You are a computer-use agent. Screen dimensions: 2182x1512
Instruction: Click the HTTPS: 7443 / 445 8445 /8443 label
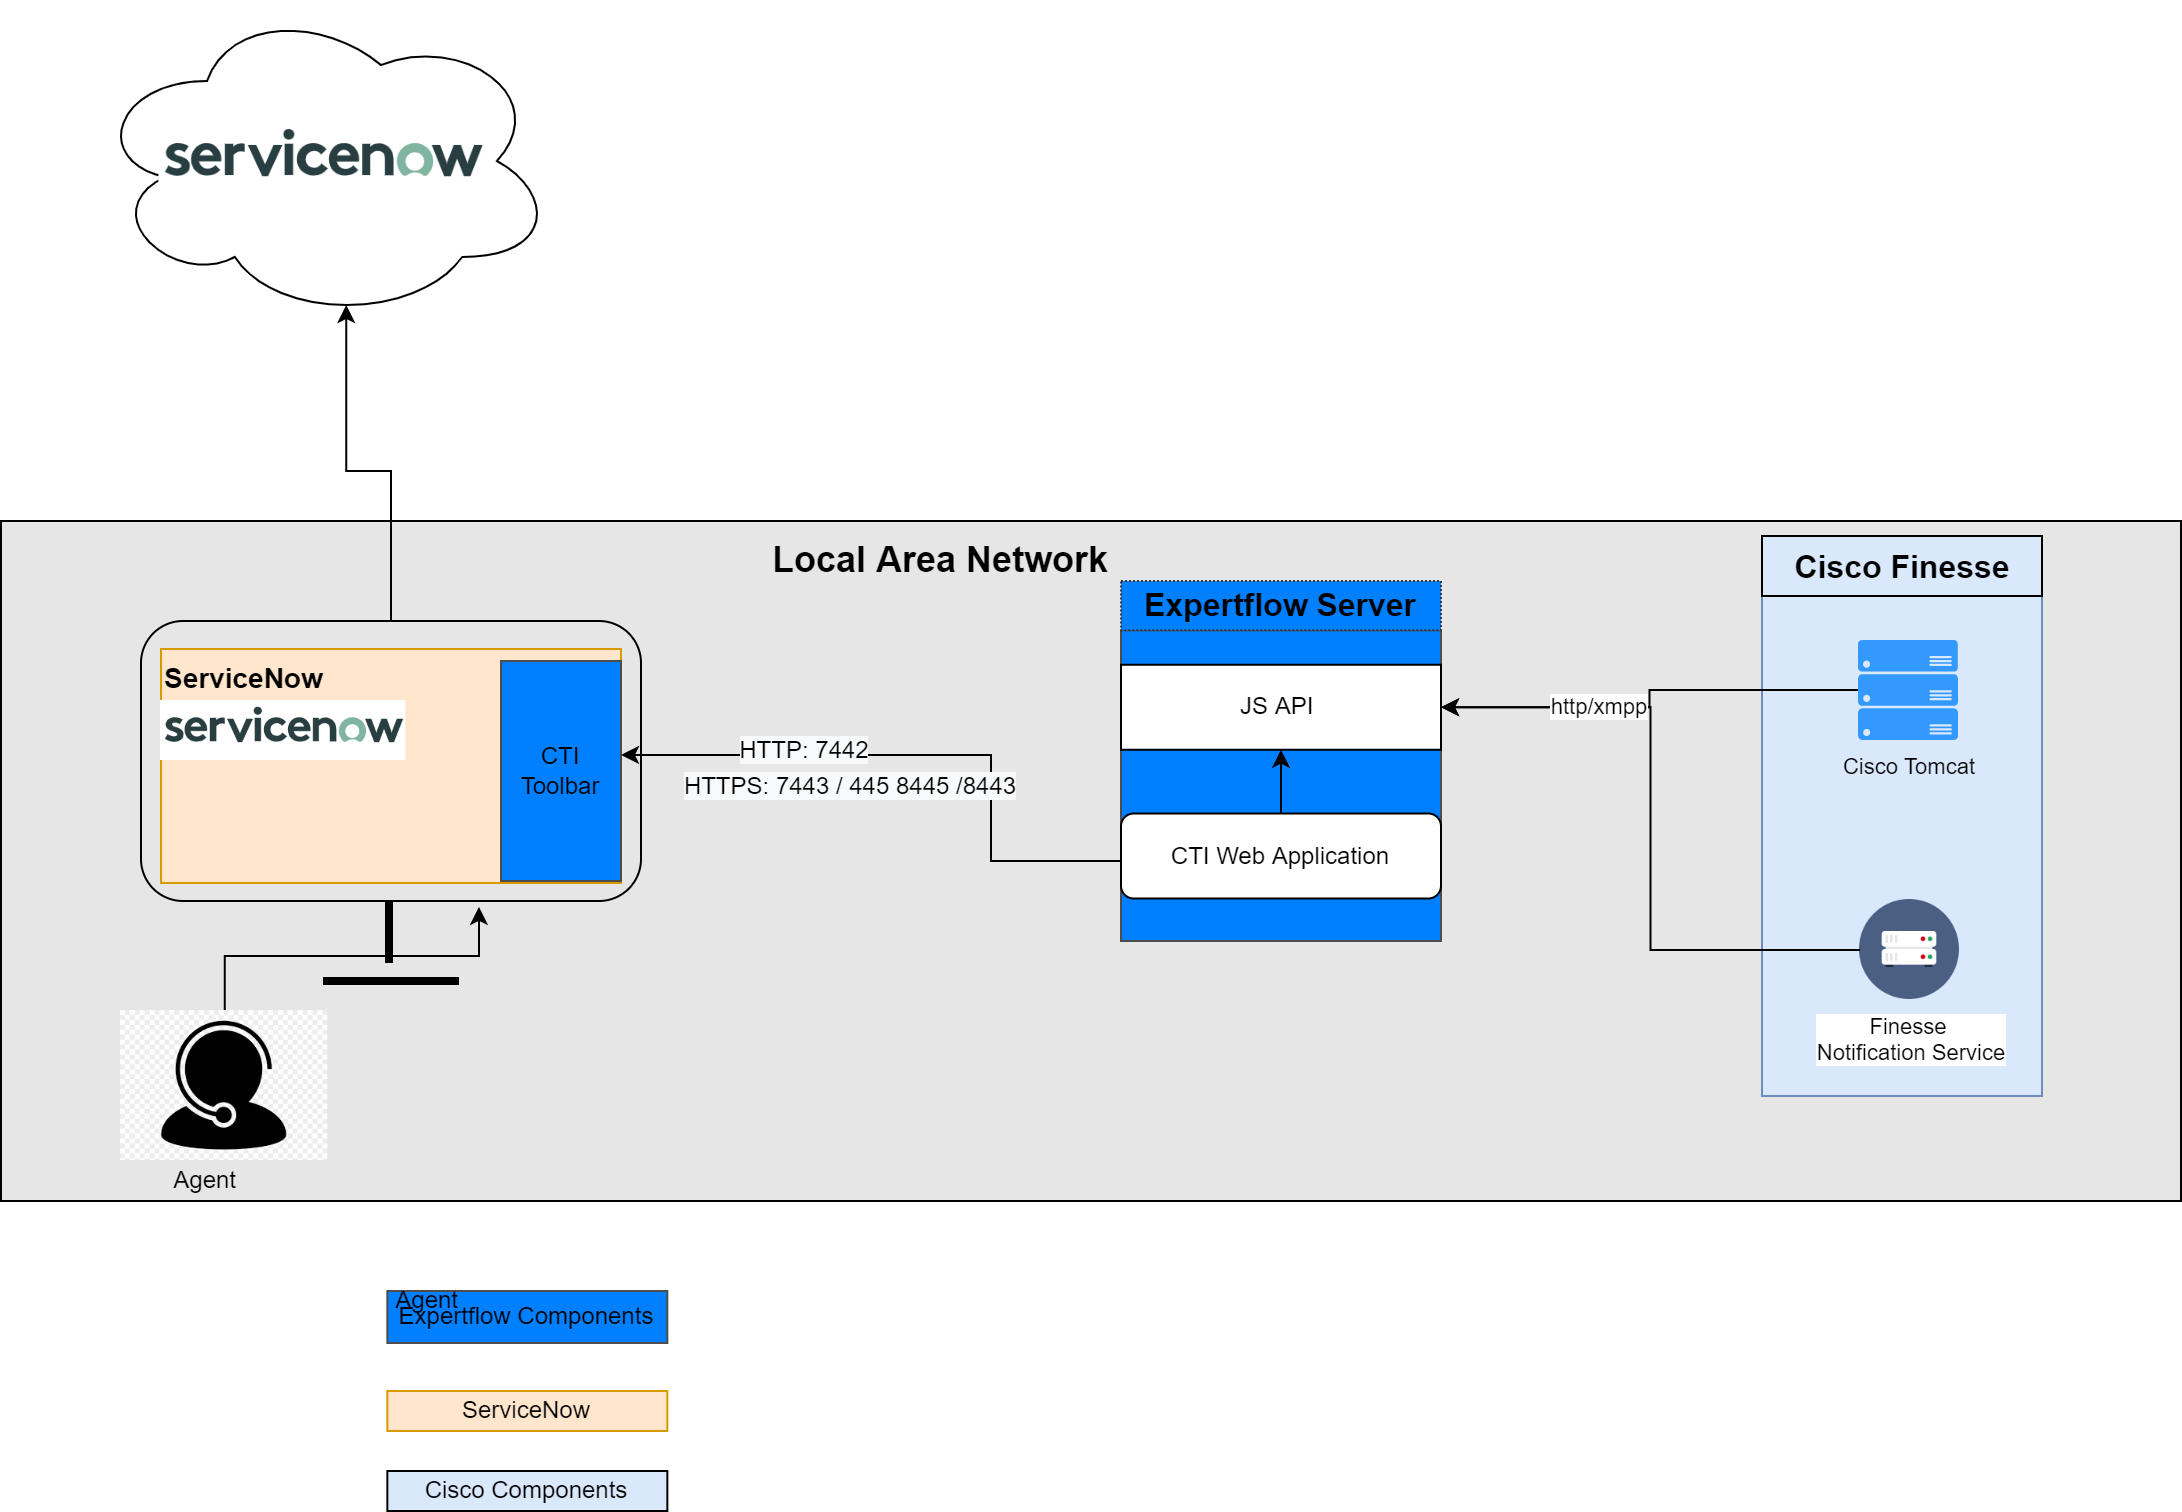pos(849,786)
